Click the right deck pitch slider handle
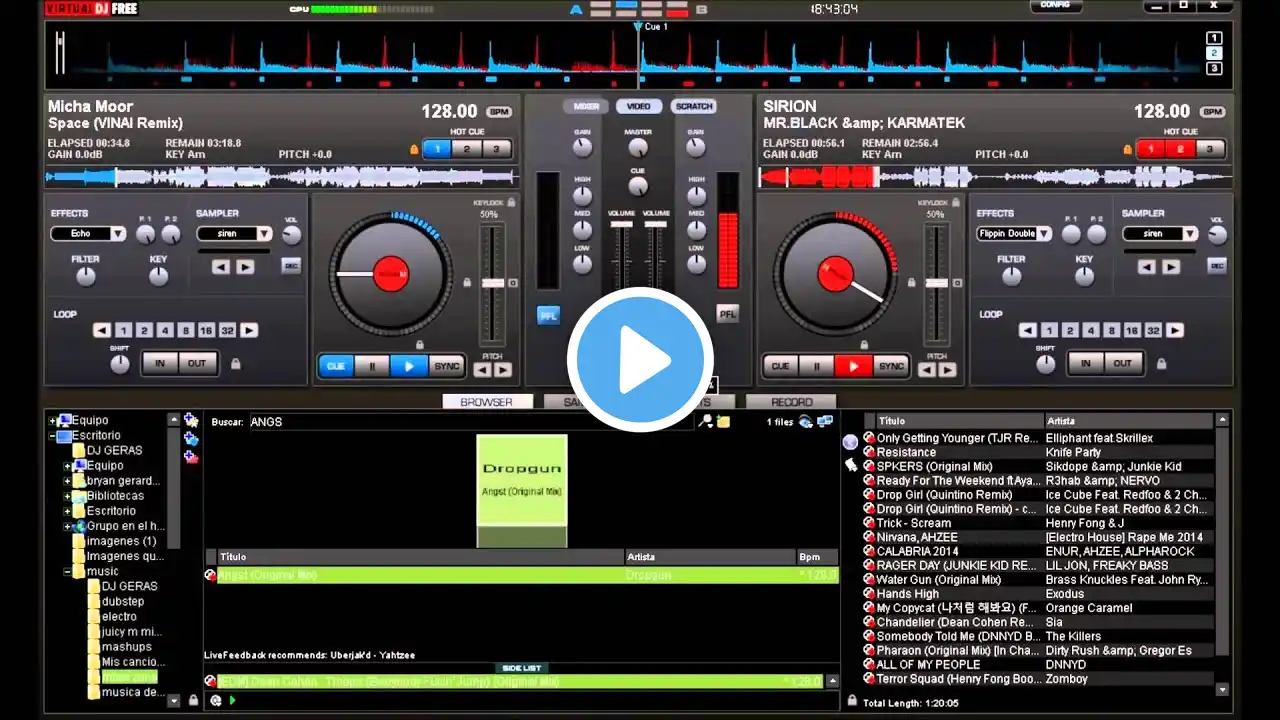This screenshot has height=720, width=1280. click(938, 284)
